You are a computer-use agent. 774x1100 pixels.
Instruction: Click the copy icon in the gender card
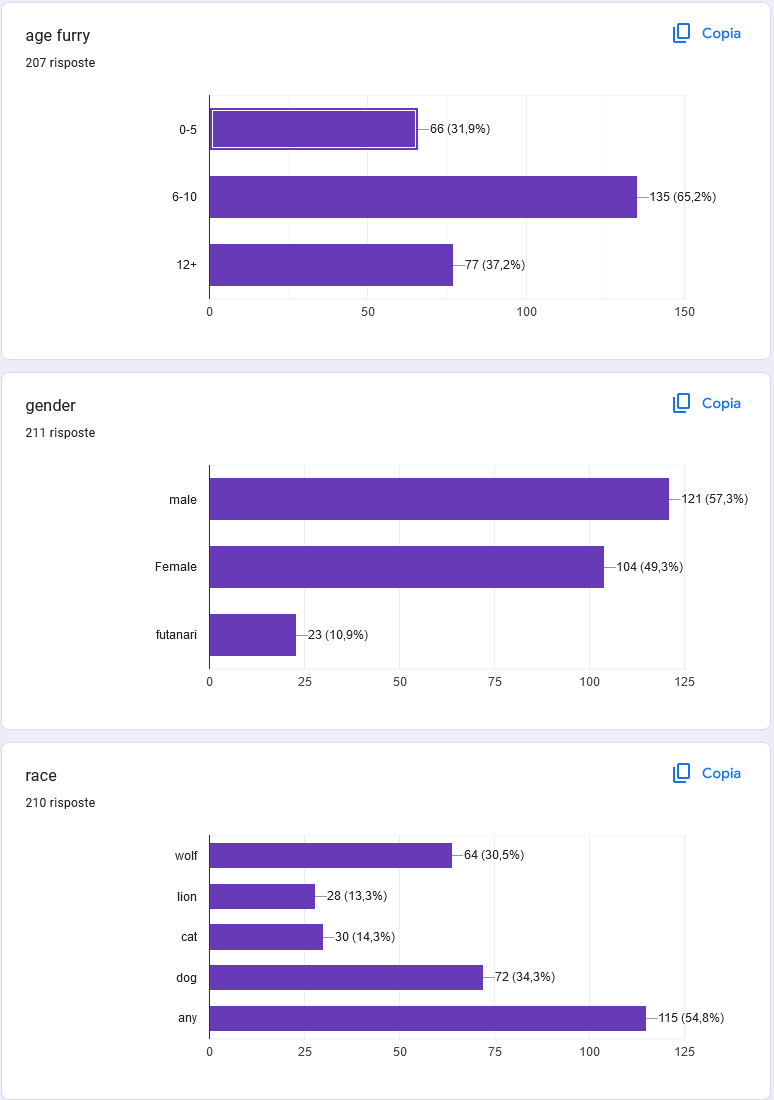(x=682, y=403)
